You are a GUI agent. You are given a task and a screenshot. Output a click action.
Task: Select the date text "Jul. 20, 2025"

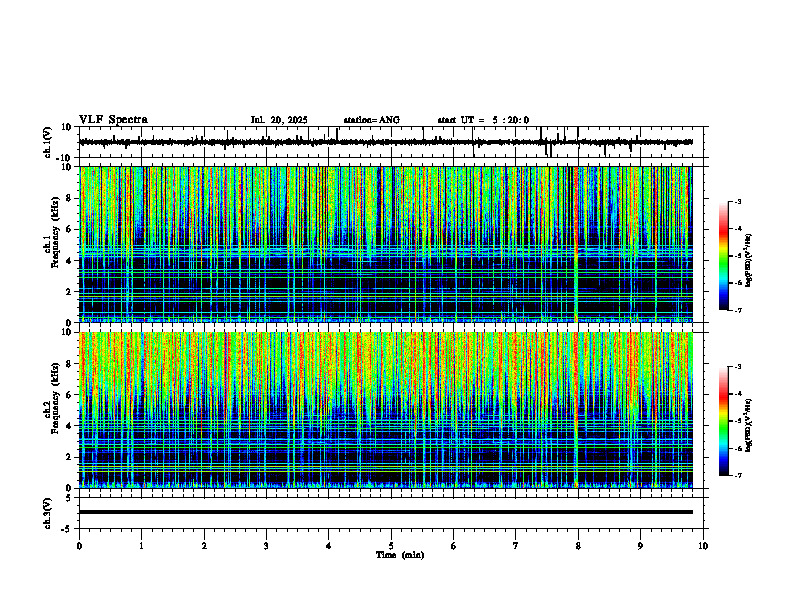[279, 120]
